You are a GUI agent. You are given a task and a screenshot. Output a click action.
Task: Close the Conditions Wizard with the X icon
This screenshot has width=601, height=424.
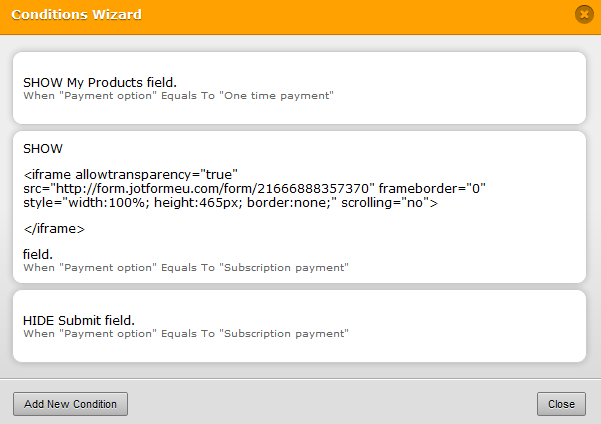pos(583,14)
